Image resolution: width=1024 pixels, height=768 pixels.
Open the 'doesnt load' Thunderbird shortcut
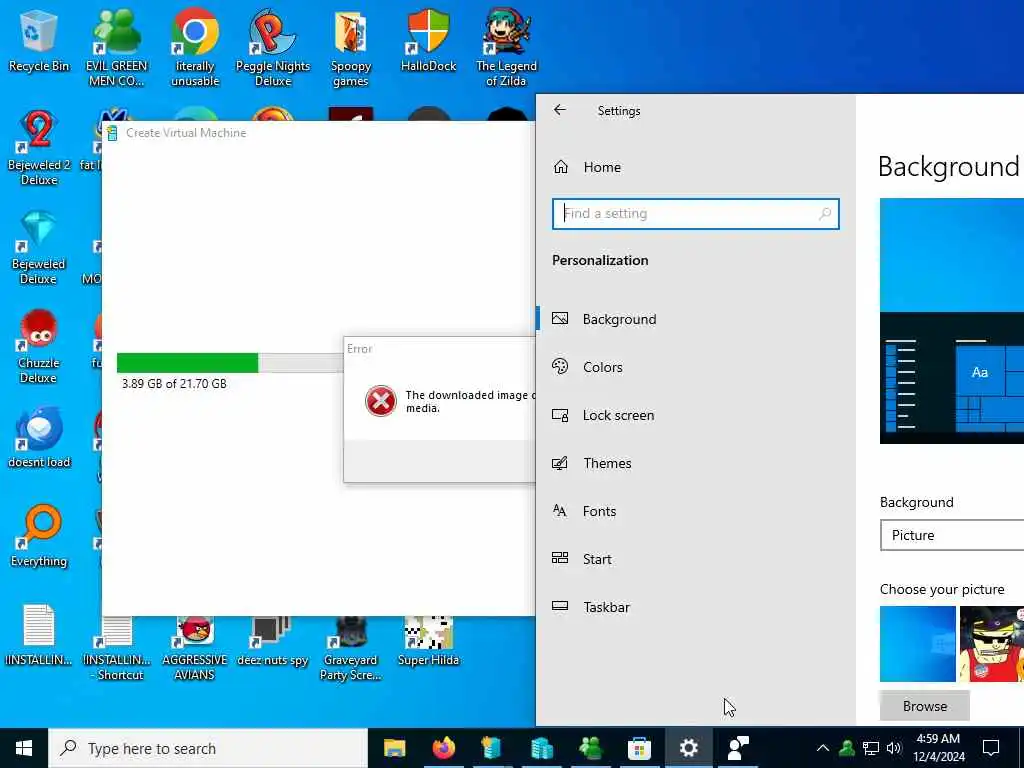(x=39, y=438)
